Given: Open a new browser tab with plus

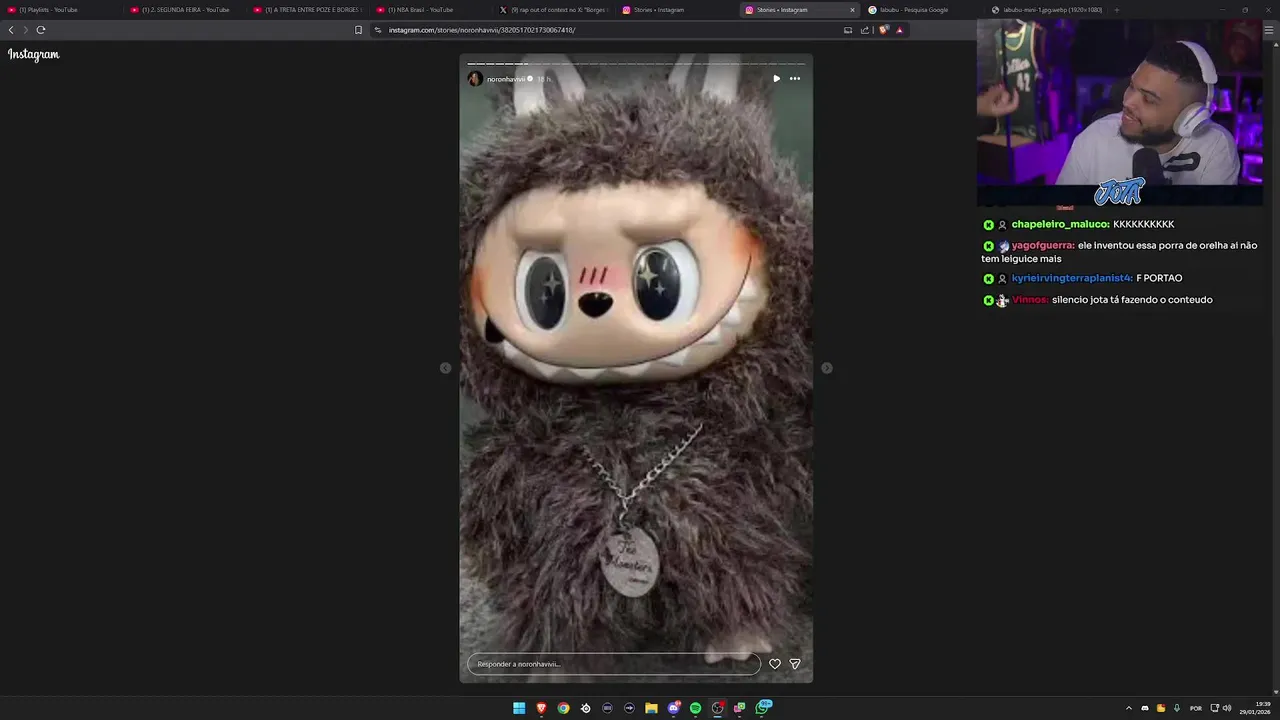Looking at the screenshot, I should (x=1117, y=10).
